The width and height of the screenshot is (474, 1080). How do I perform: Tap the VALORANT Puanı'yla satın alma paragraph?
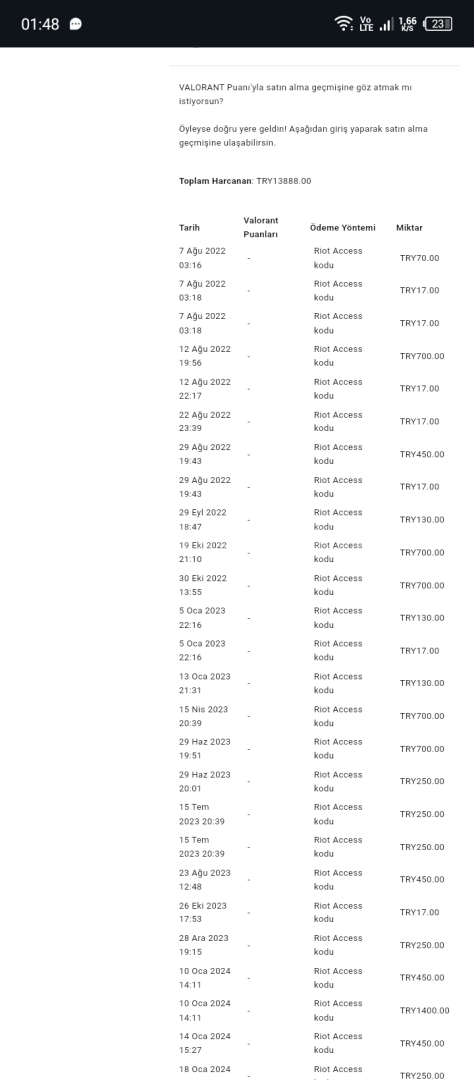click(x=296, y=94)
